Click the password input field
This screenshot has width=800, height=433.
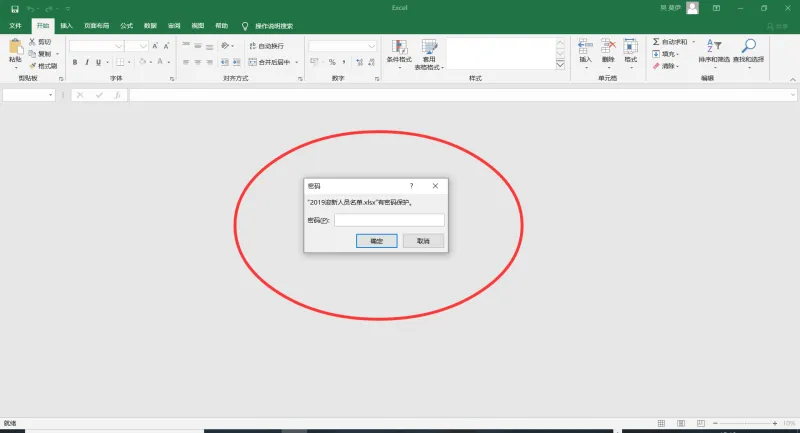click(x=389, y=220)
